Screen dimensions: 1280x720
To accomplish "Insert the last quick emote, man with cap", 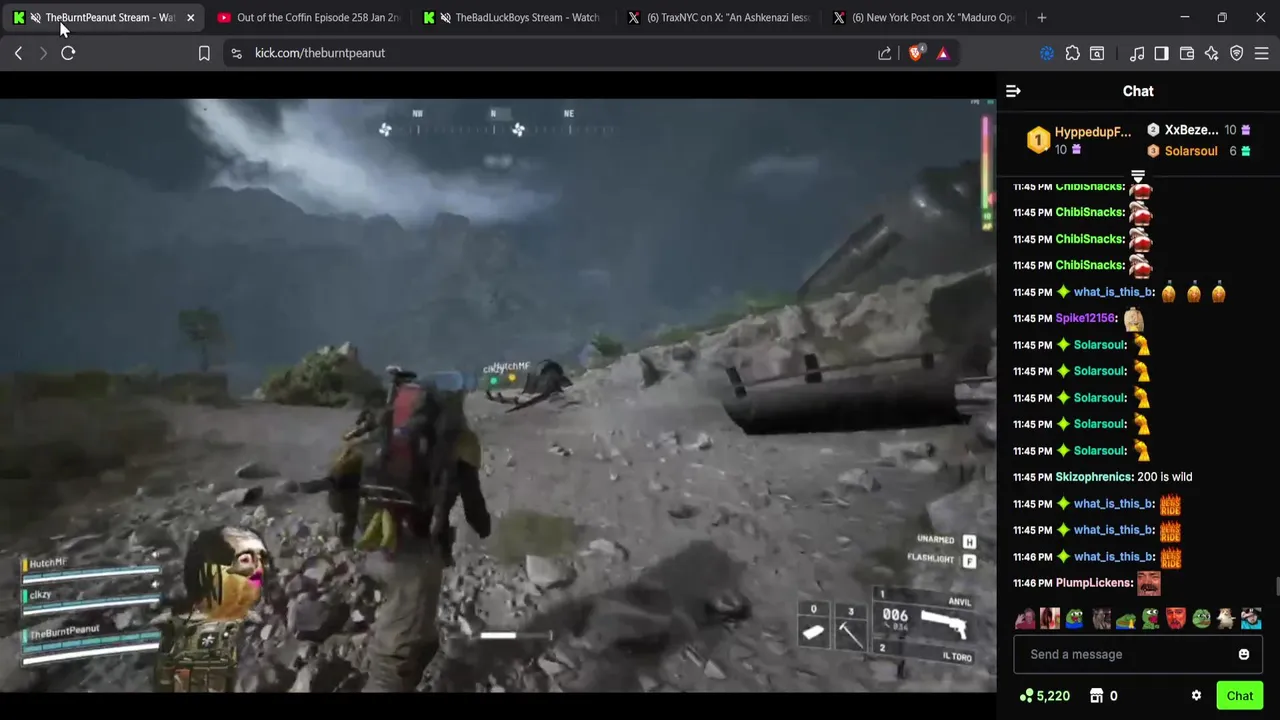I will (1251, 619).
